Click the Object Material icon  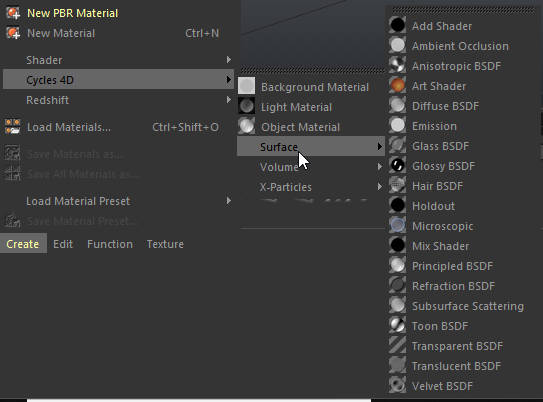(x=247, y=126)
